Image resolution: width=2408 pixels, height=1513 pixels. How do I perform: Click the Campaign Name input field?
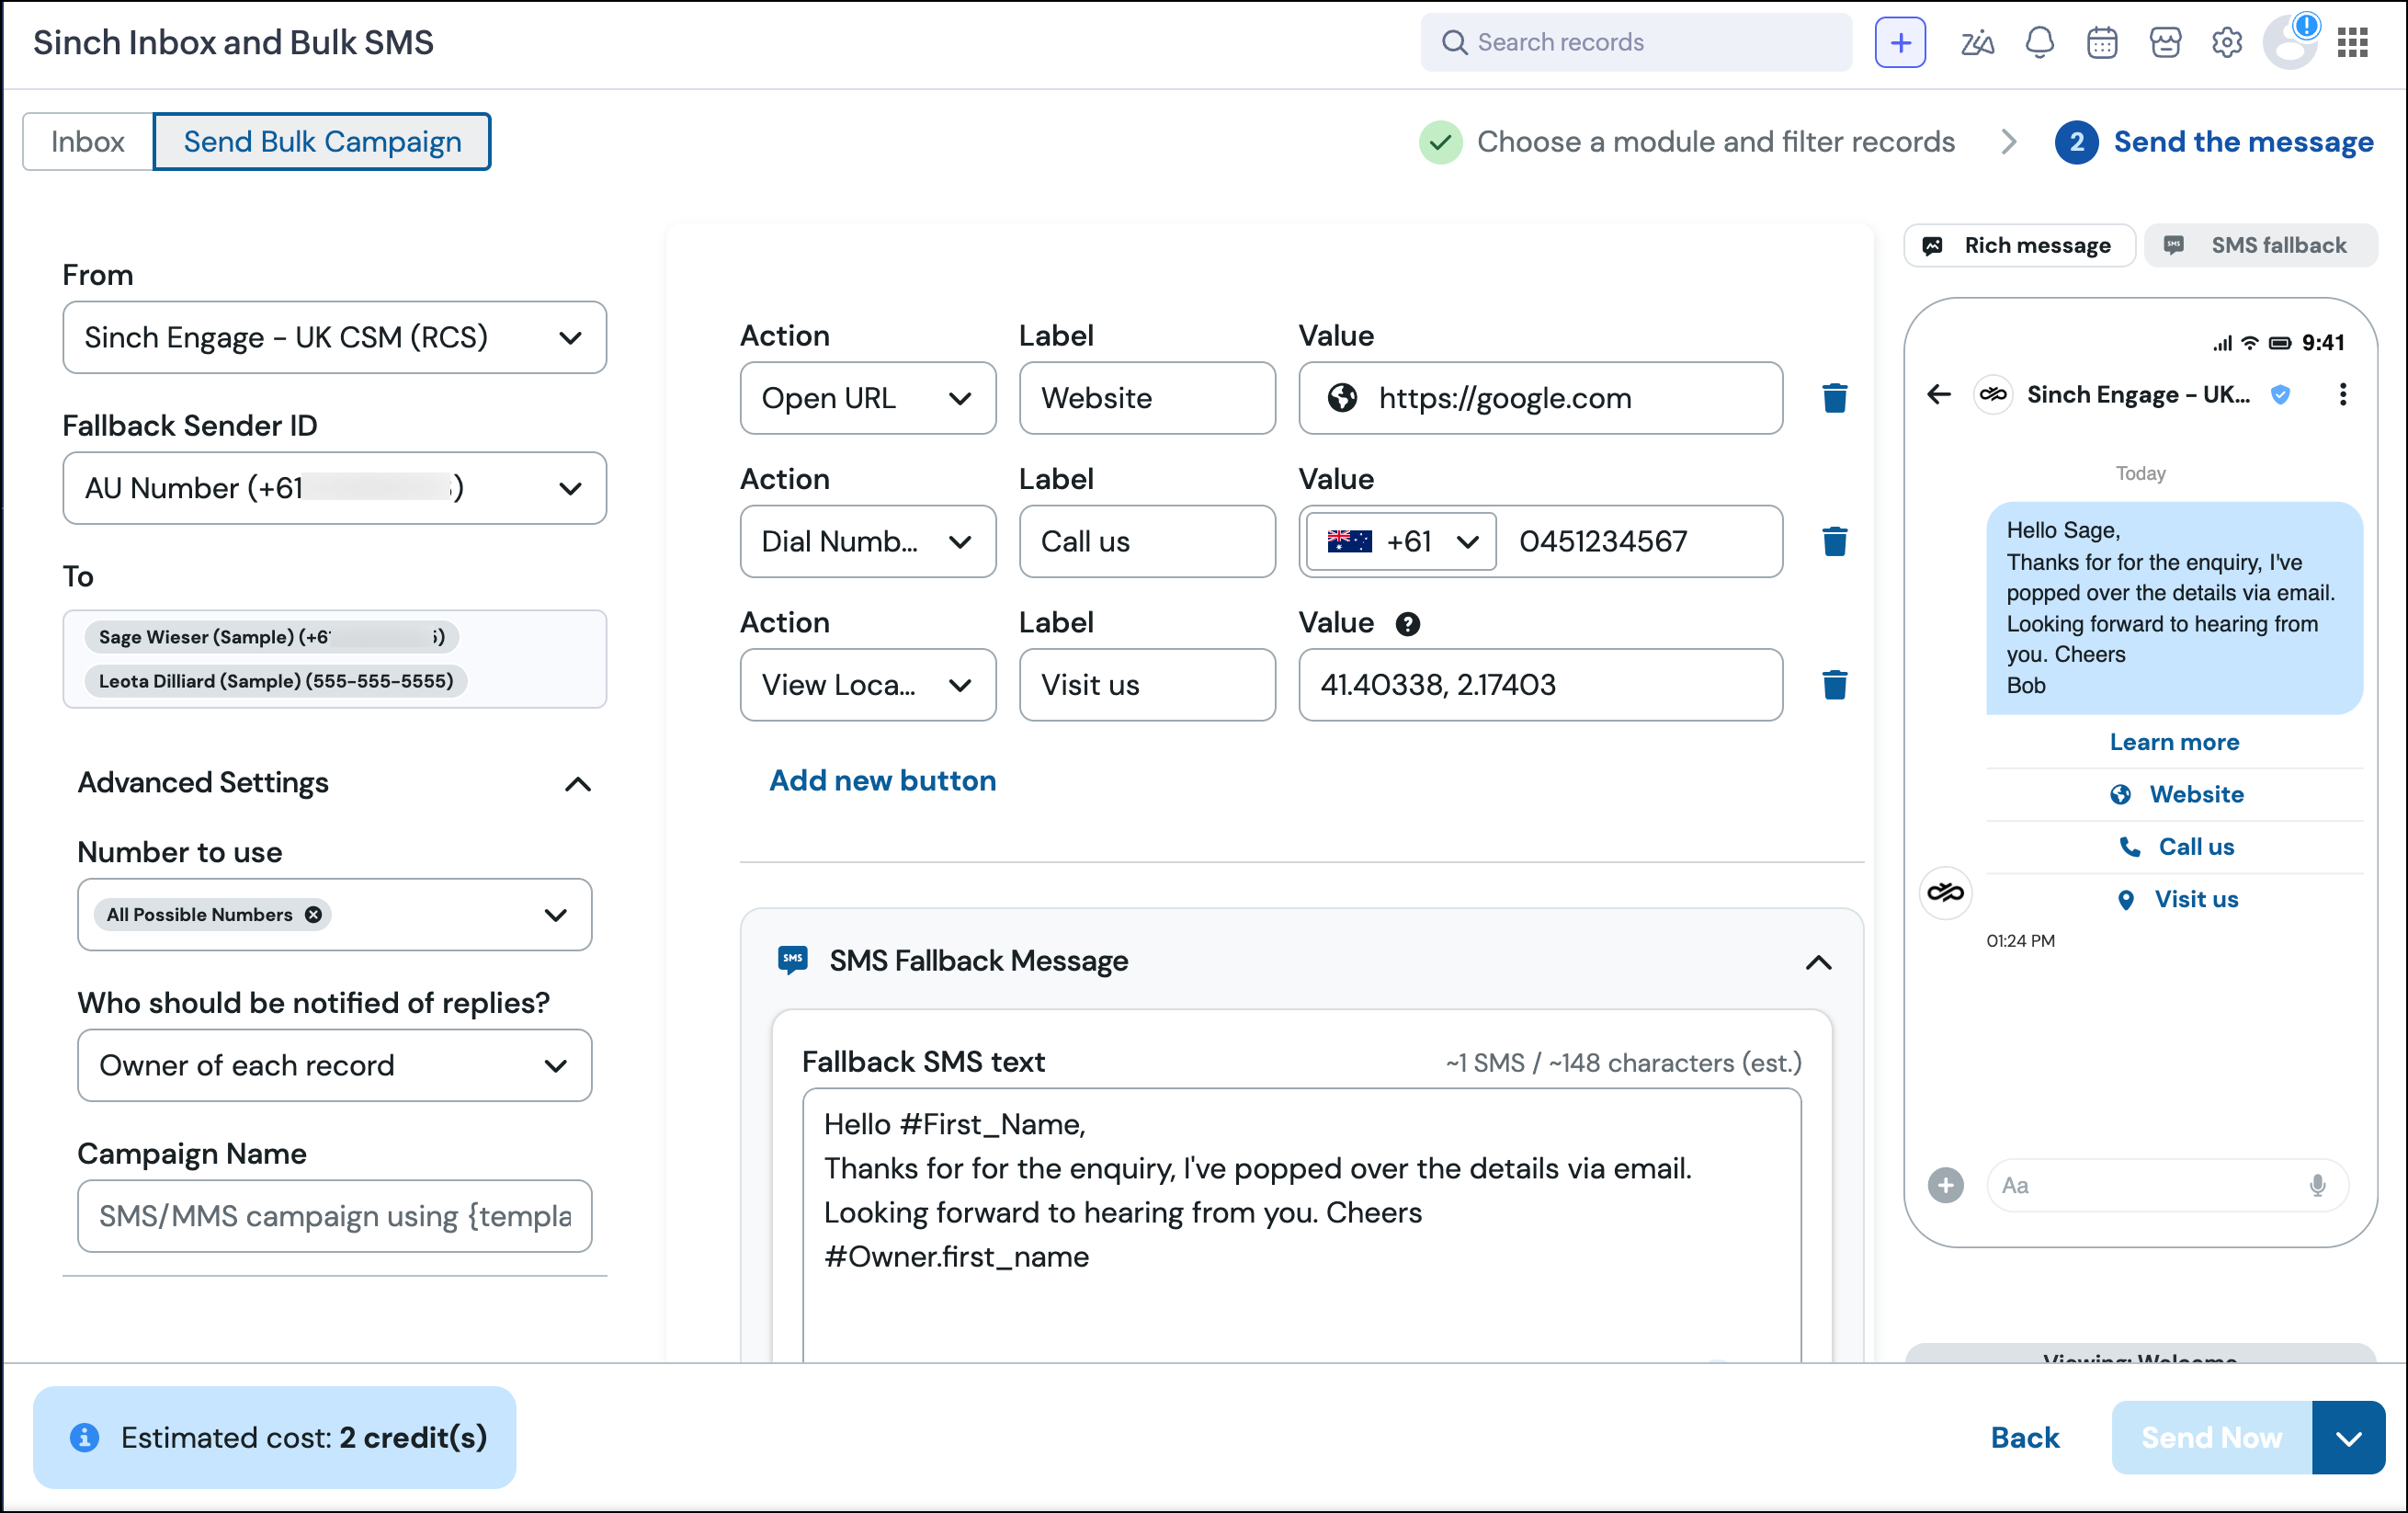tap(334, 1216)
